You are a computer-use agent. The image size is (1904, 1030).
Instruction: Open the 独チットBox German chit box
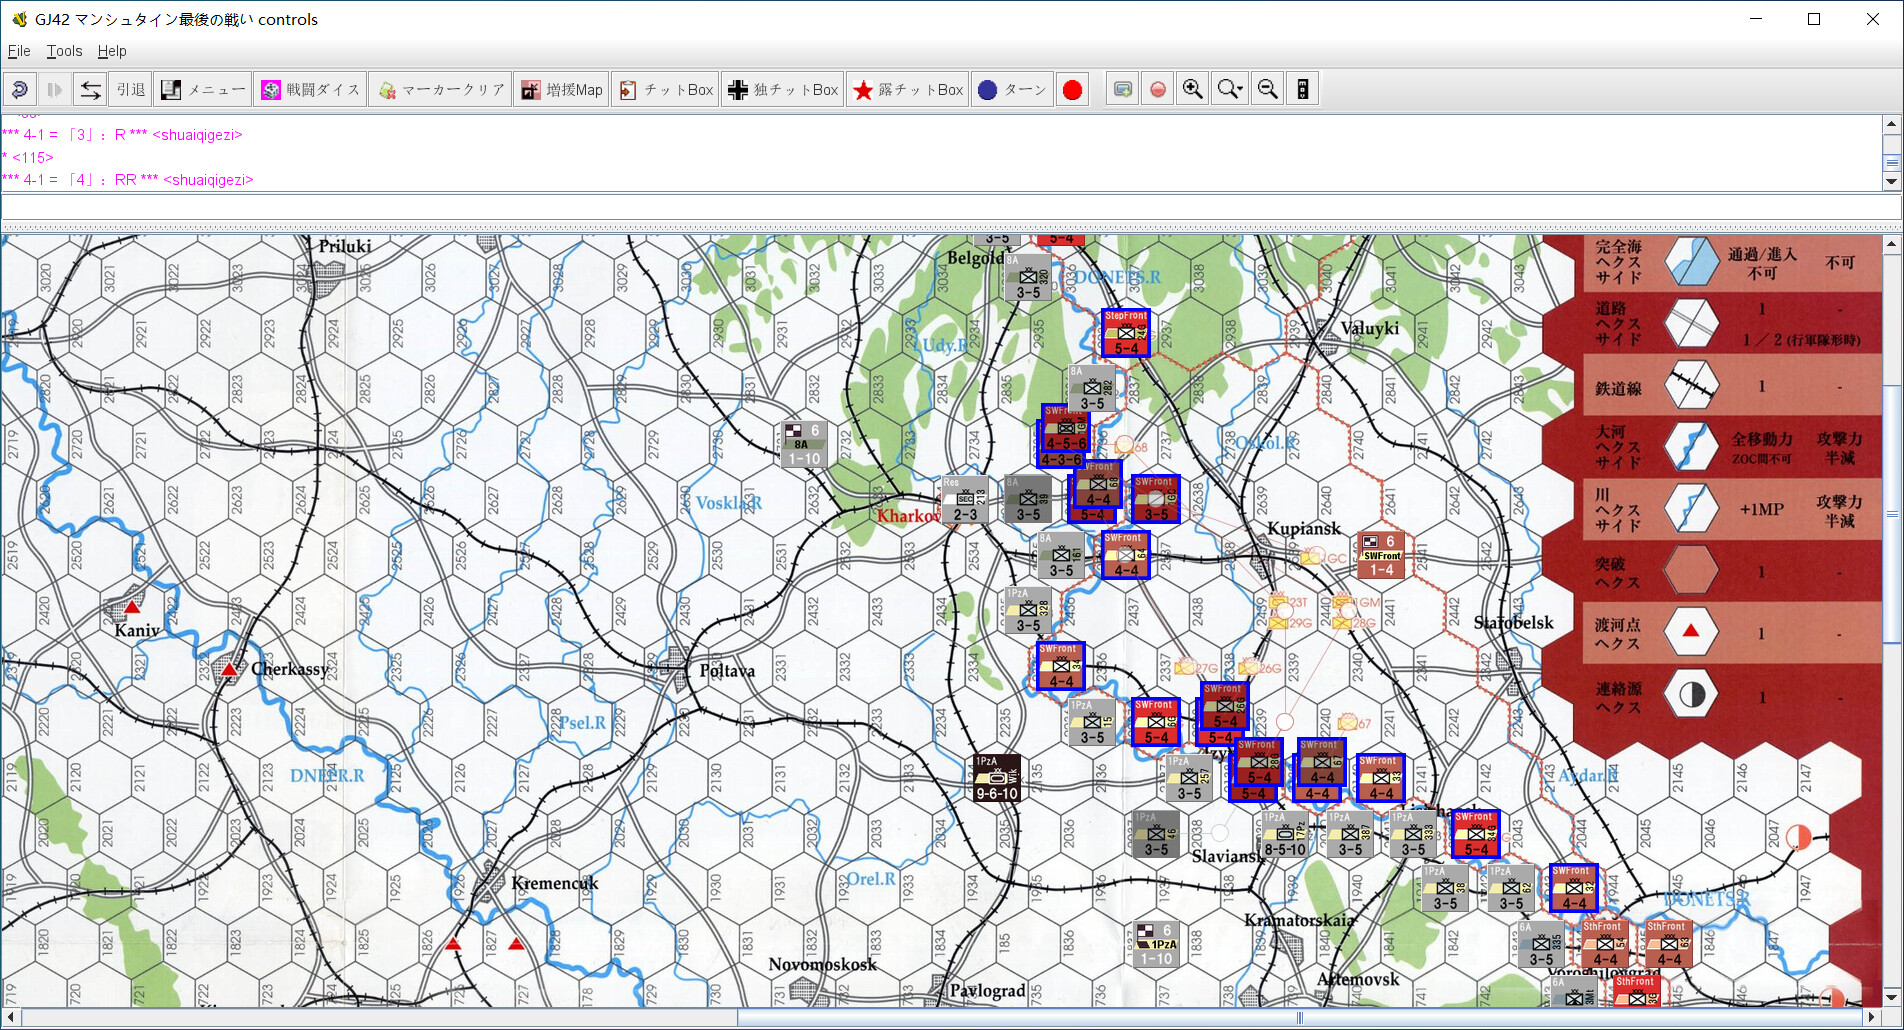coord(783,90)
